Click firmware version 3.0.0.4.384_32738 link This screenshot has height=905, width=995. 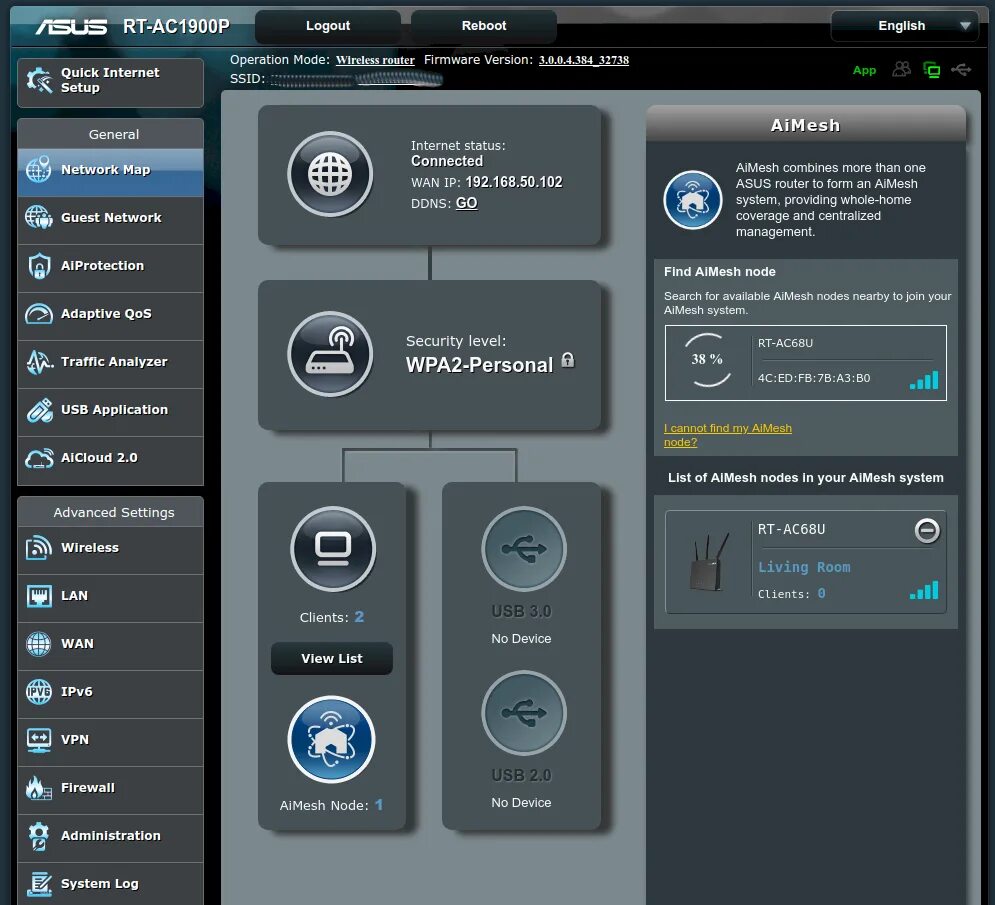point(584,60)
